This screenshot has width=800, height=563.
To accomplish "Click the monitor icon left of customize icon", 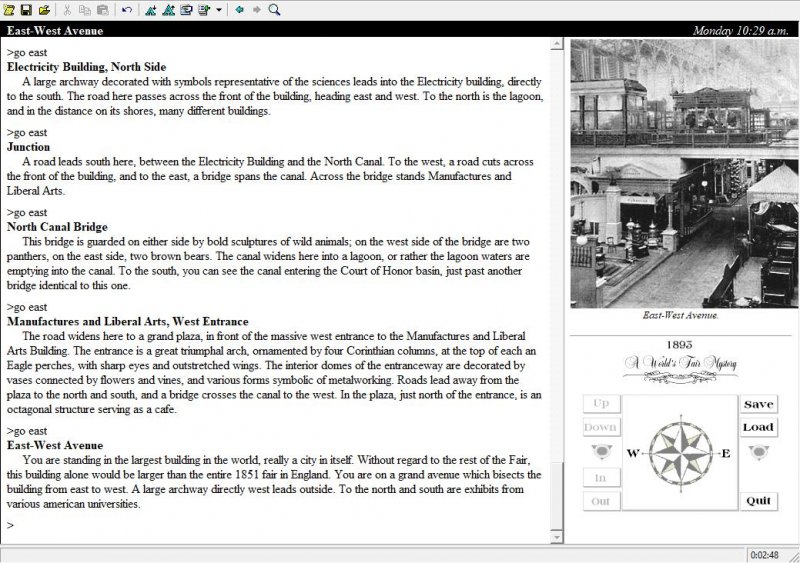I will pos(186,10).
